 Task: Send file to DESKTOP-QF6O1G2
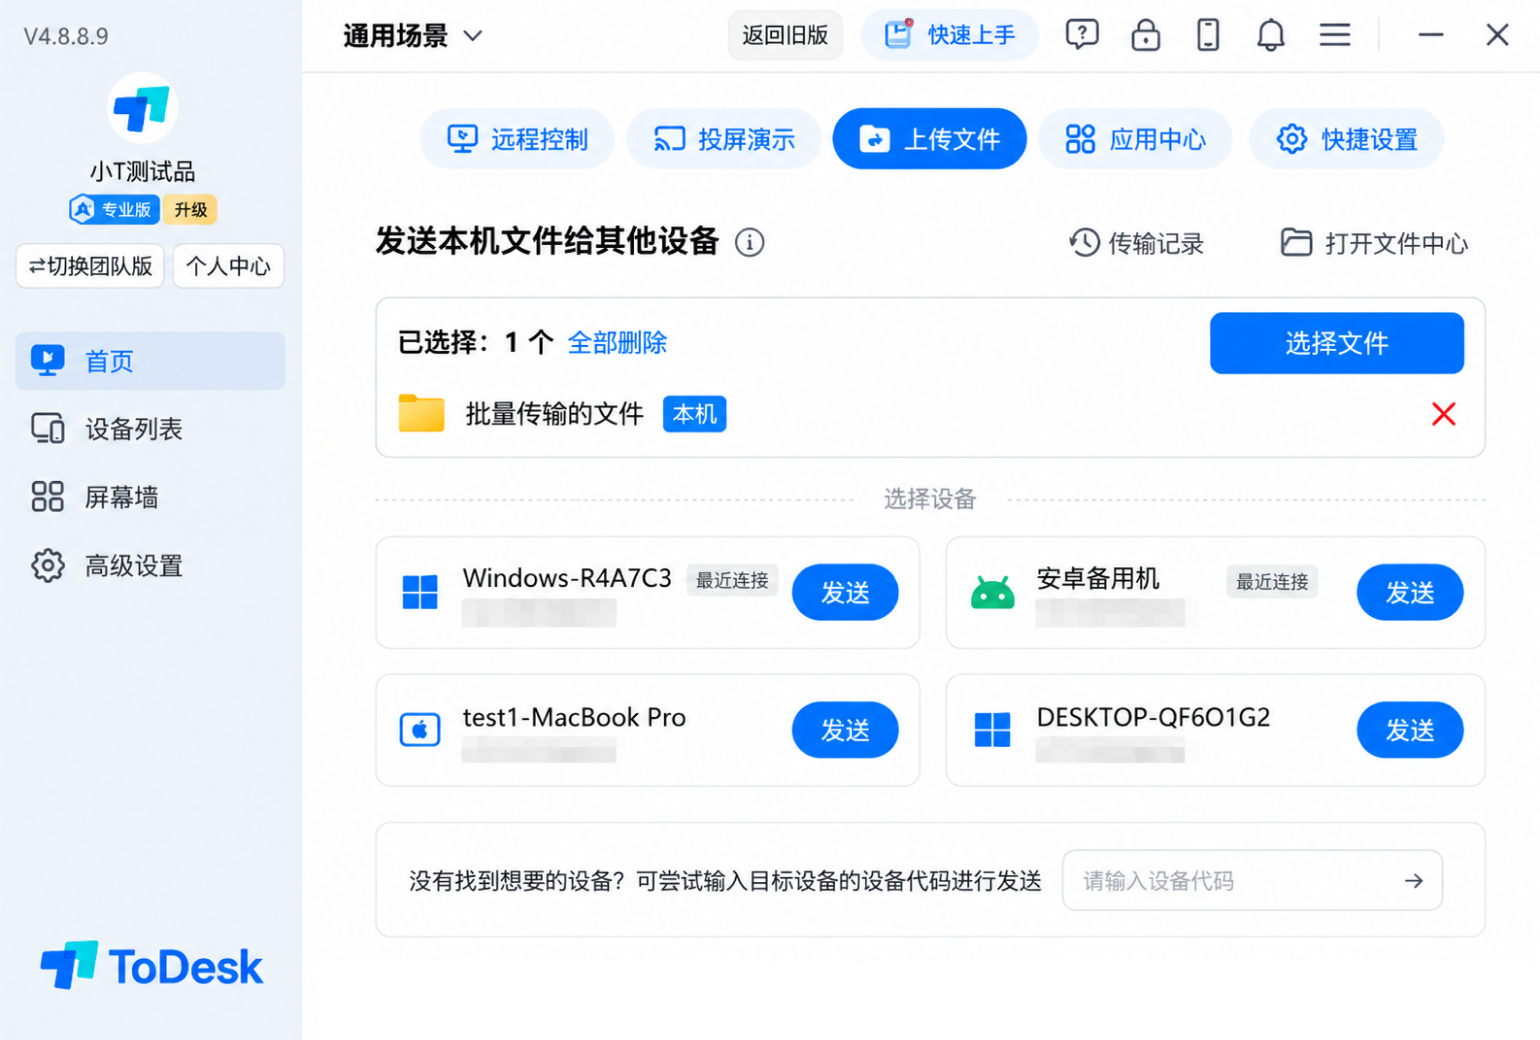(1410, 730)
